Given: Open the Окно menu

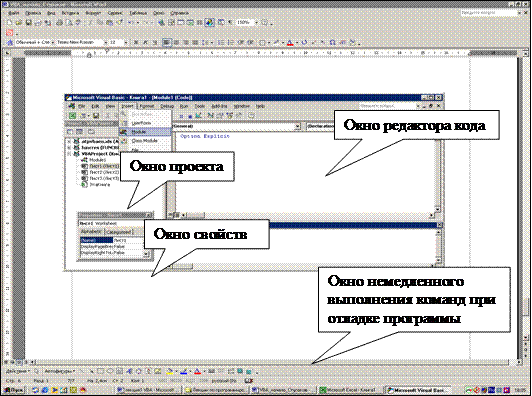Looking at the screenshot, I should (158, 13).
